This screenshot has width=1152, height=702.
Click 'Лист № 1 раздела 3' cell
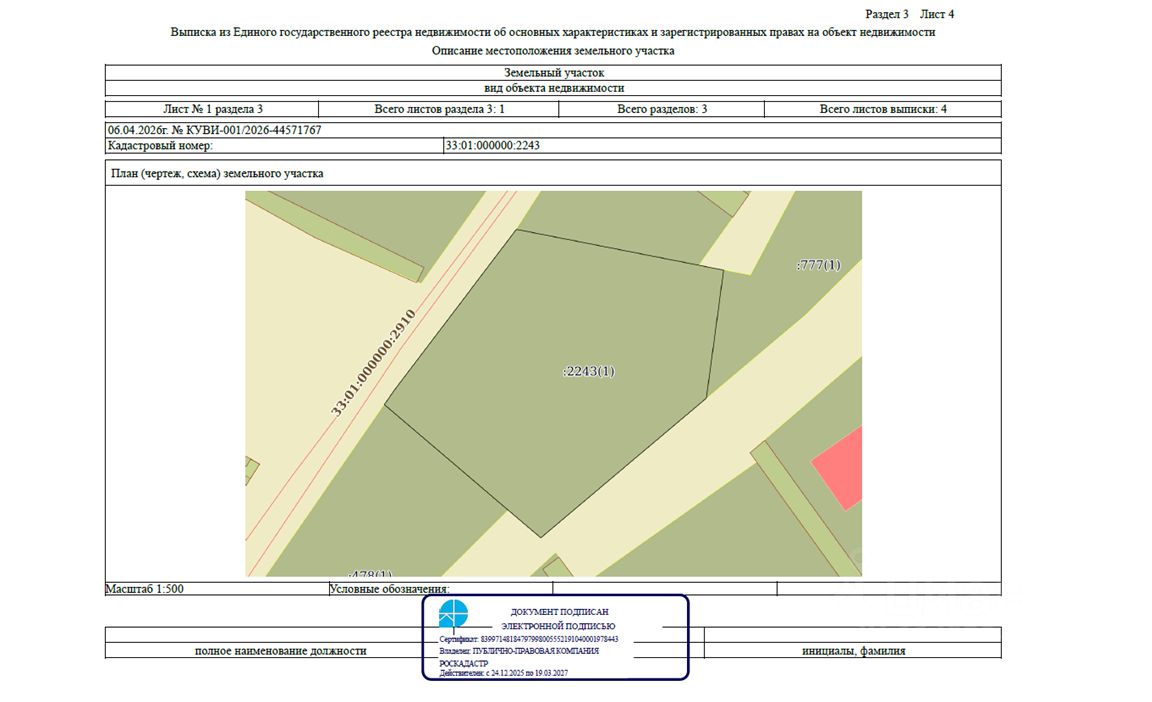(212, 109)
